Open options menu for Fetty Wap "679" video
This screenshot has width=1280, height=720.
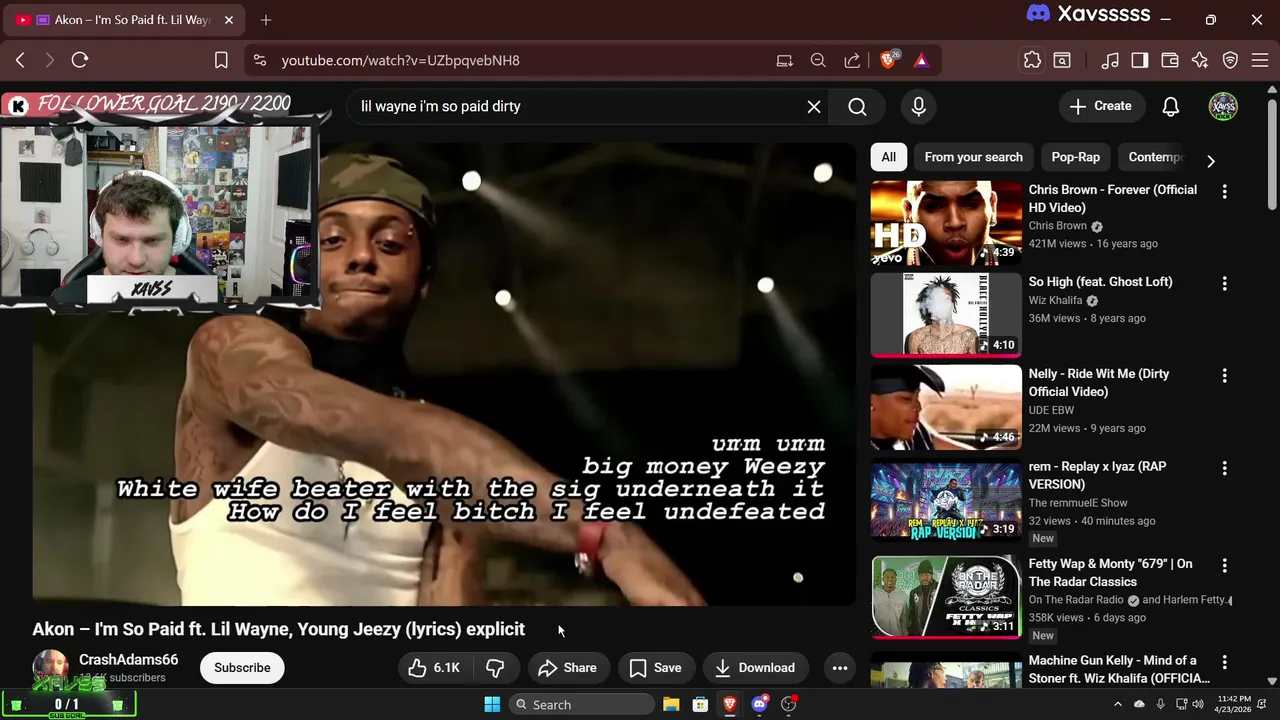pos(1224,565)
